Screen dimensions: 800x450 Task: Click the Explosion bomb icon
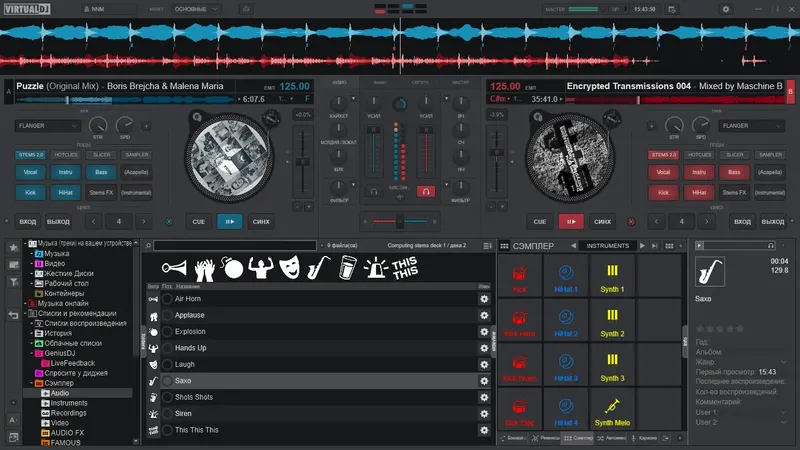pos(232,267)
